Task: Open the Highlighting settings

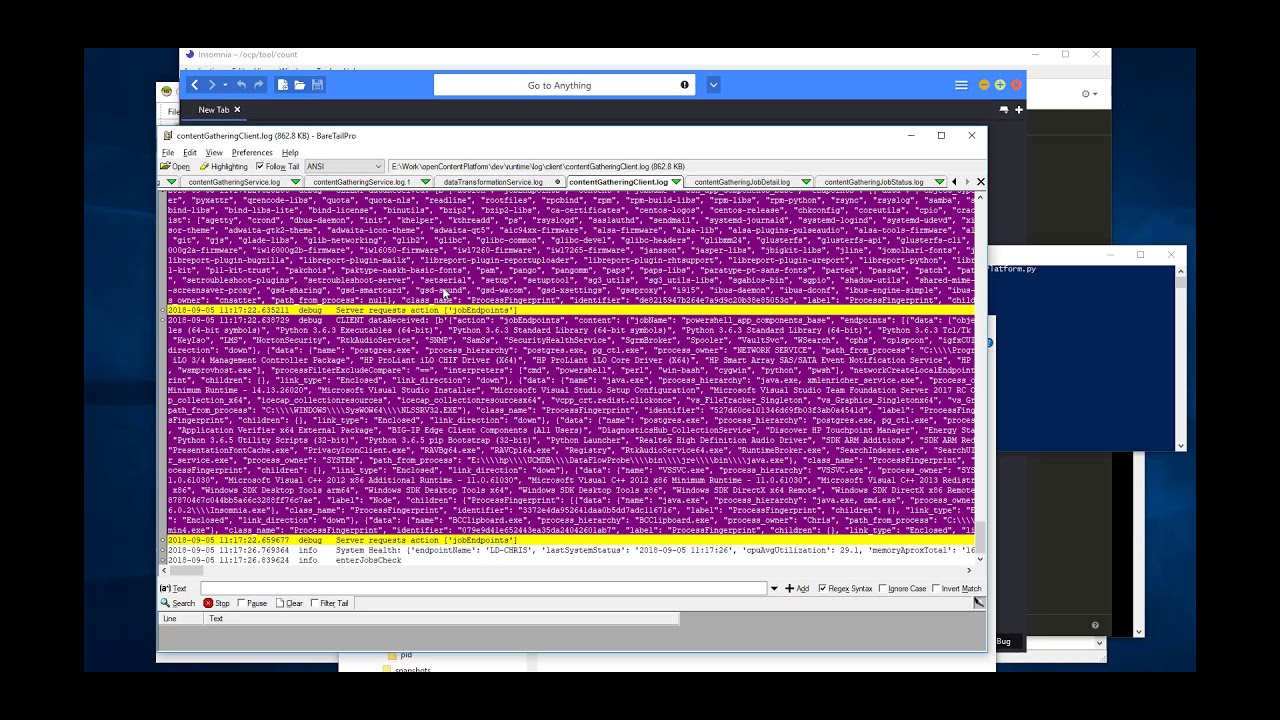Action: pyautogui.click(x=223, y=167)
